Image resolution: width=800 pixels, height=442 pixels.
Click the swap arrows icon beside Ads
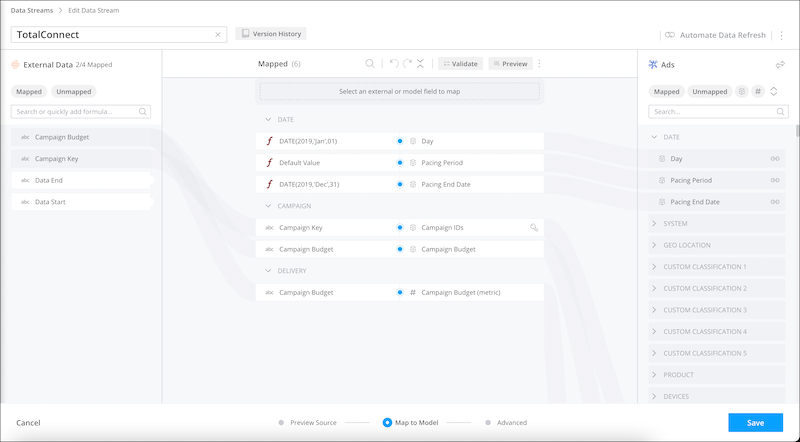[780, 64]
